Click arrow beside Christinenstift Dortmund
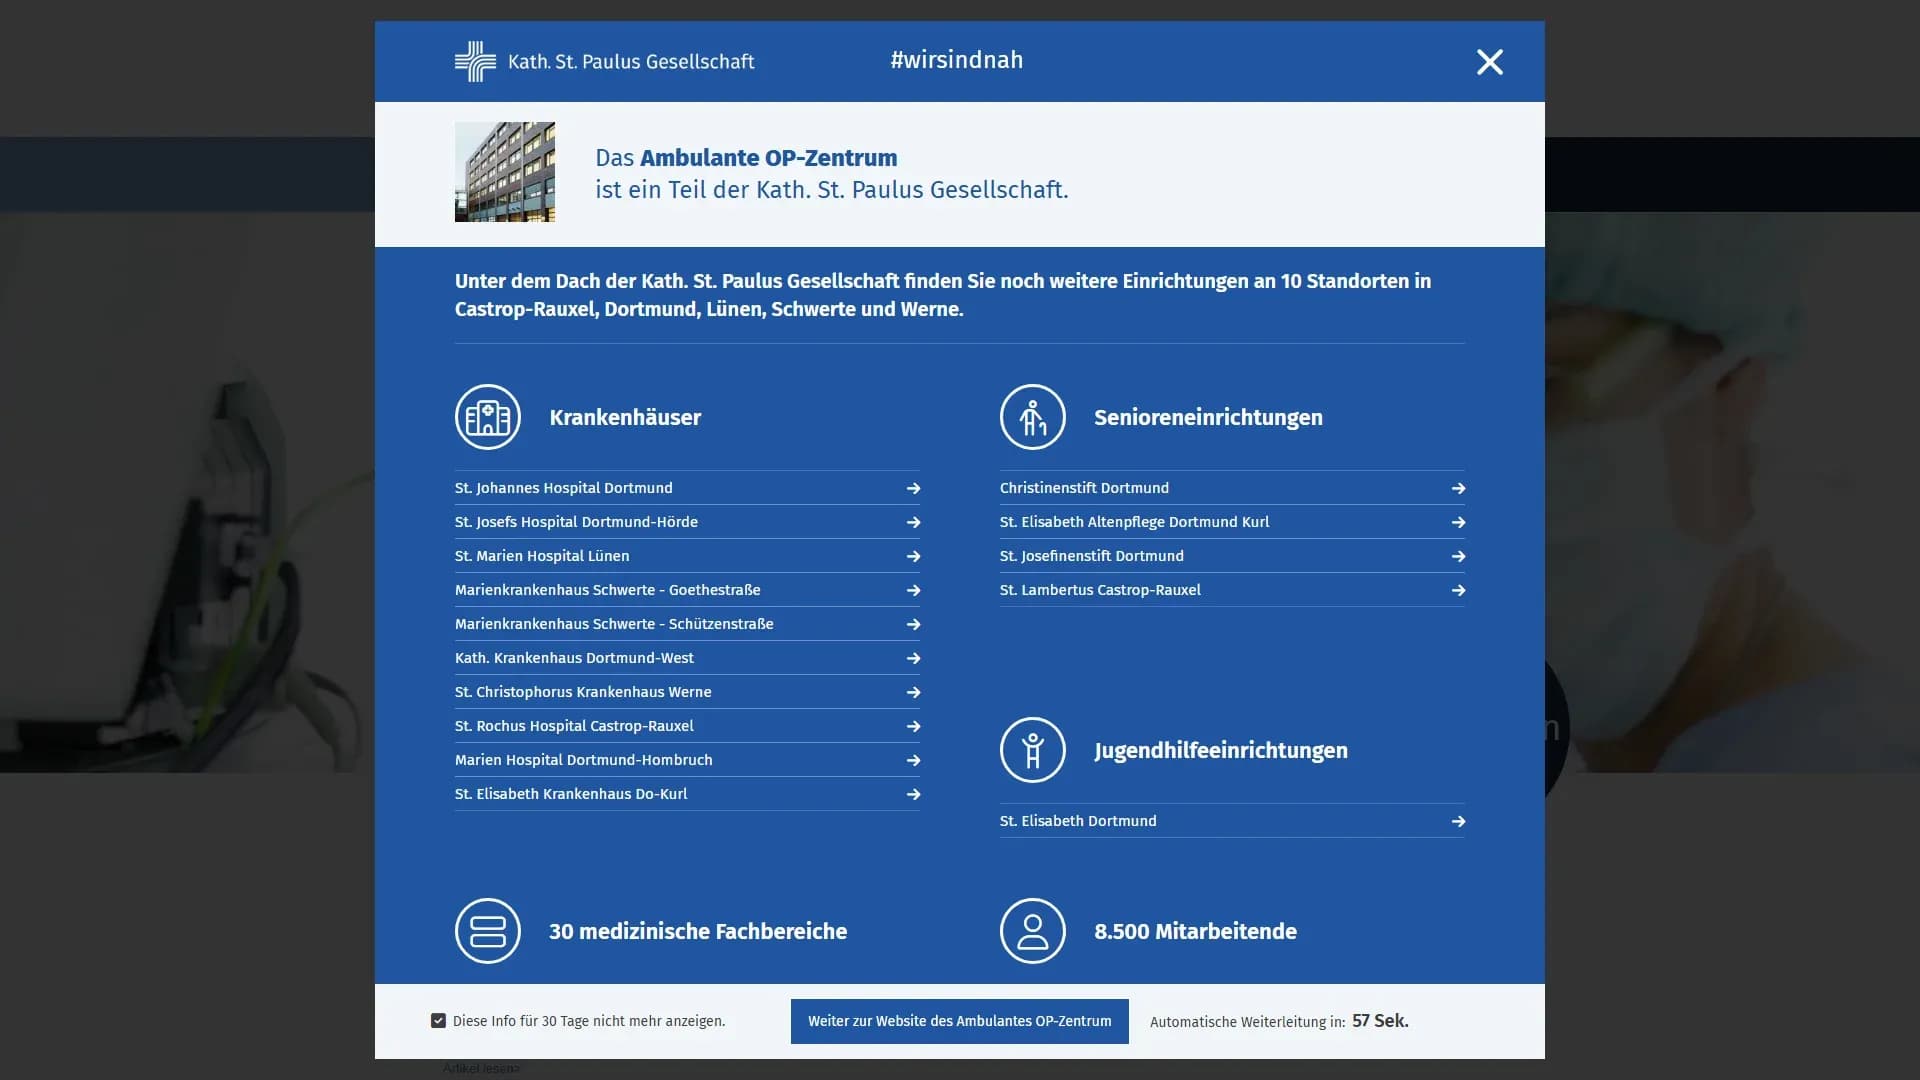Screen dimensions: 1920x1080 click(x=1457, y=488)
